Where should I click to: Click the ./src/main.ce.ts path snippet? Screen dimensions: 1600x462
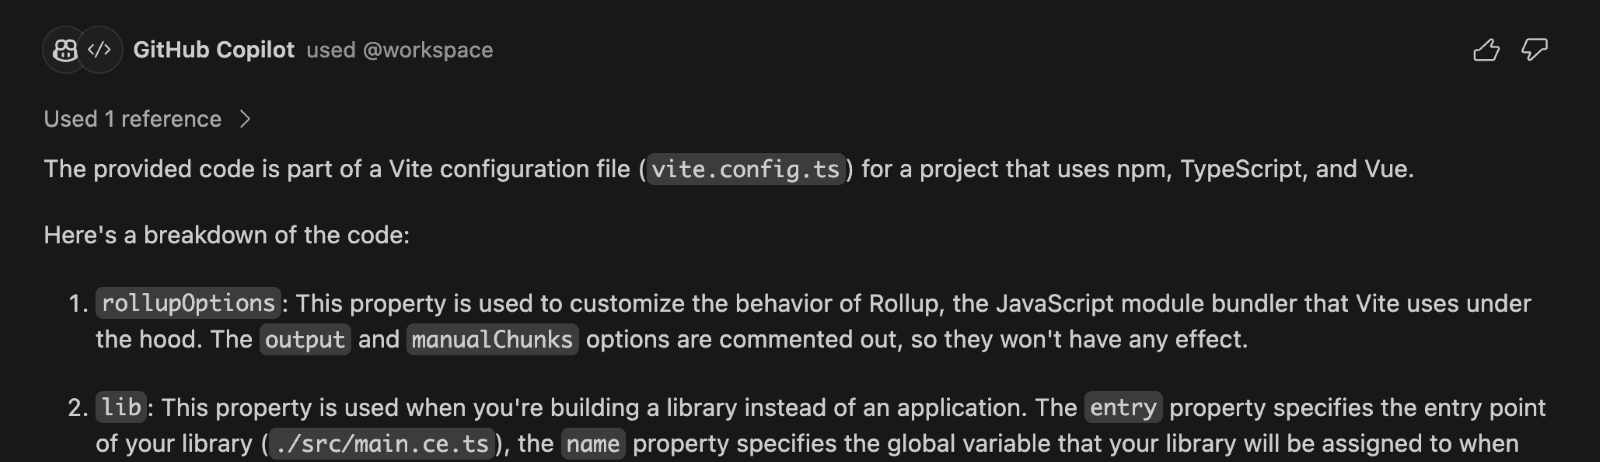(x=382, y=443)
